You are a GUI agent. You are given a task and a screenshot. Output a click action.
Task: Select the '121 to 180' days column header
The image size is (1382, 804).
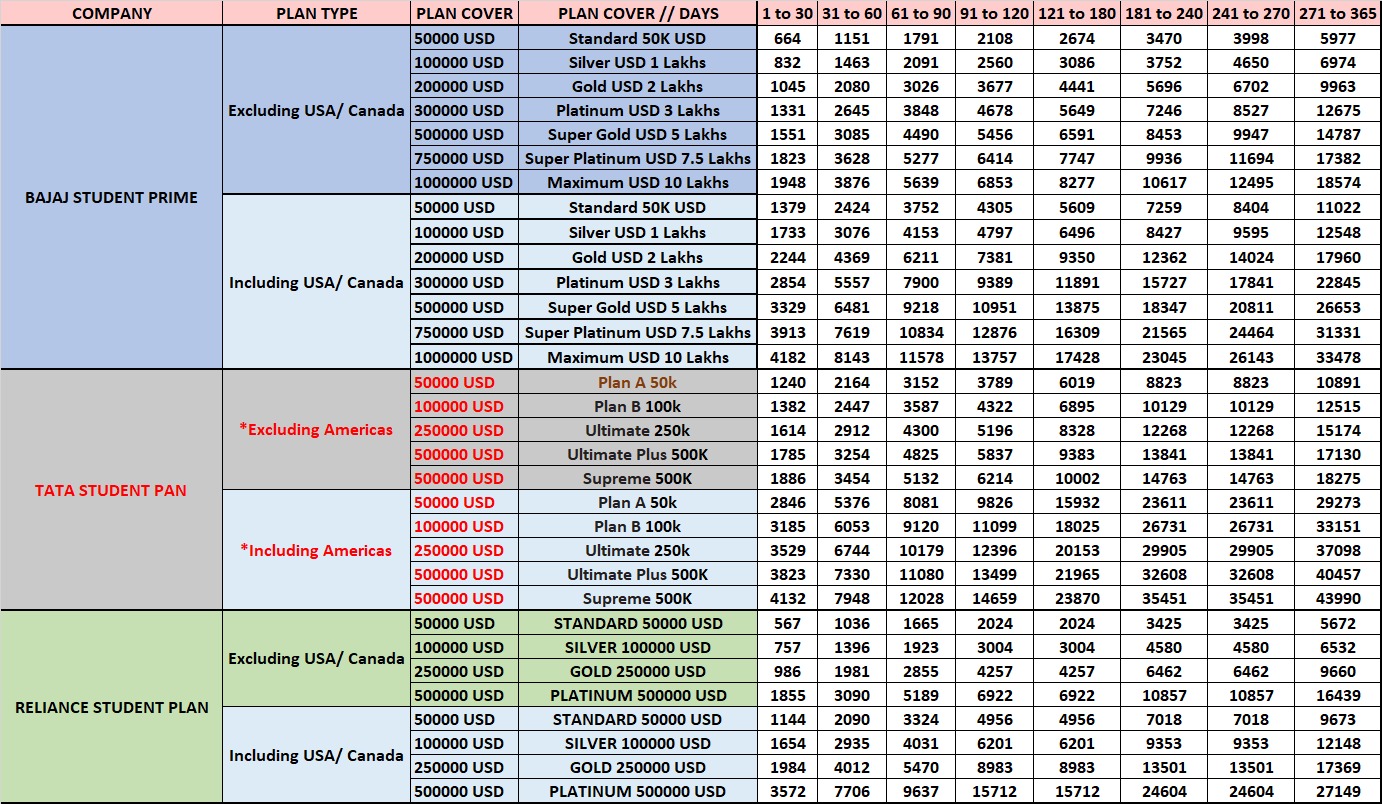1075,14
